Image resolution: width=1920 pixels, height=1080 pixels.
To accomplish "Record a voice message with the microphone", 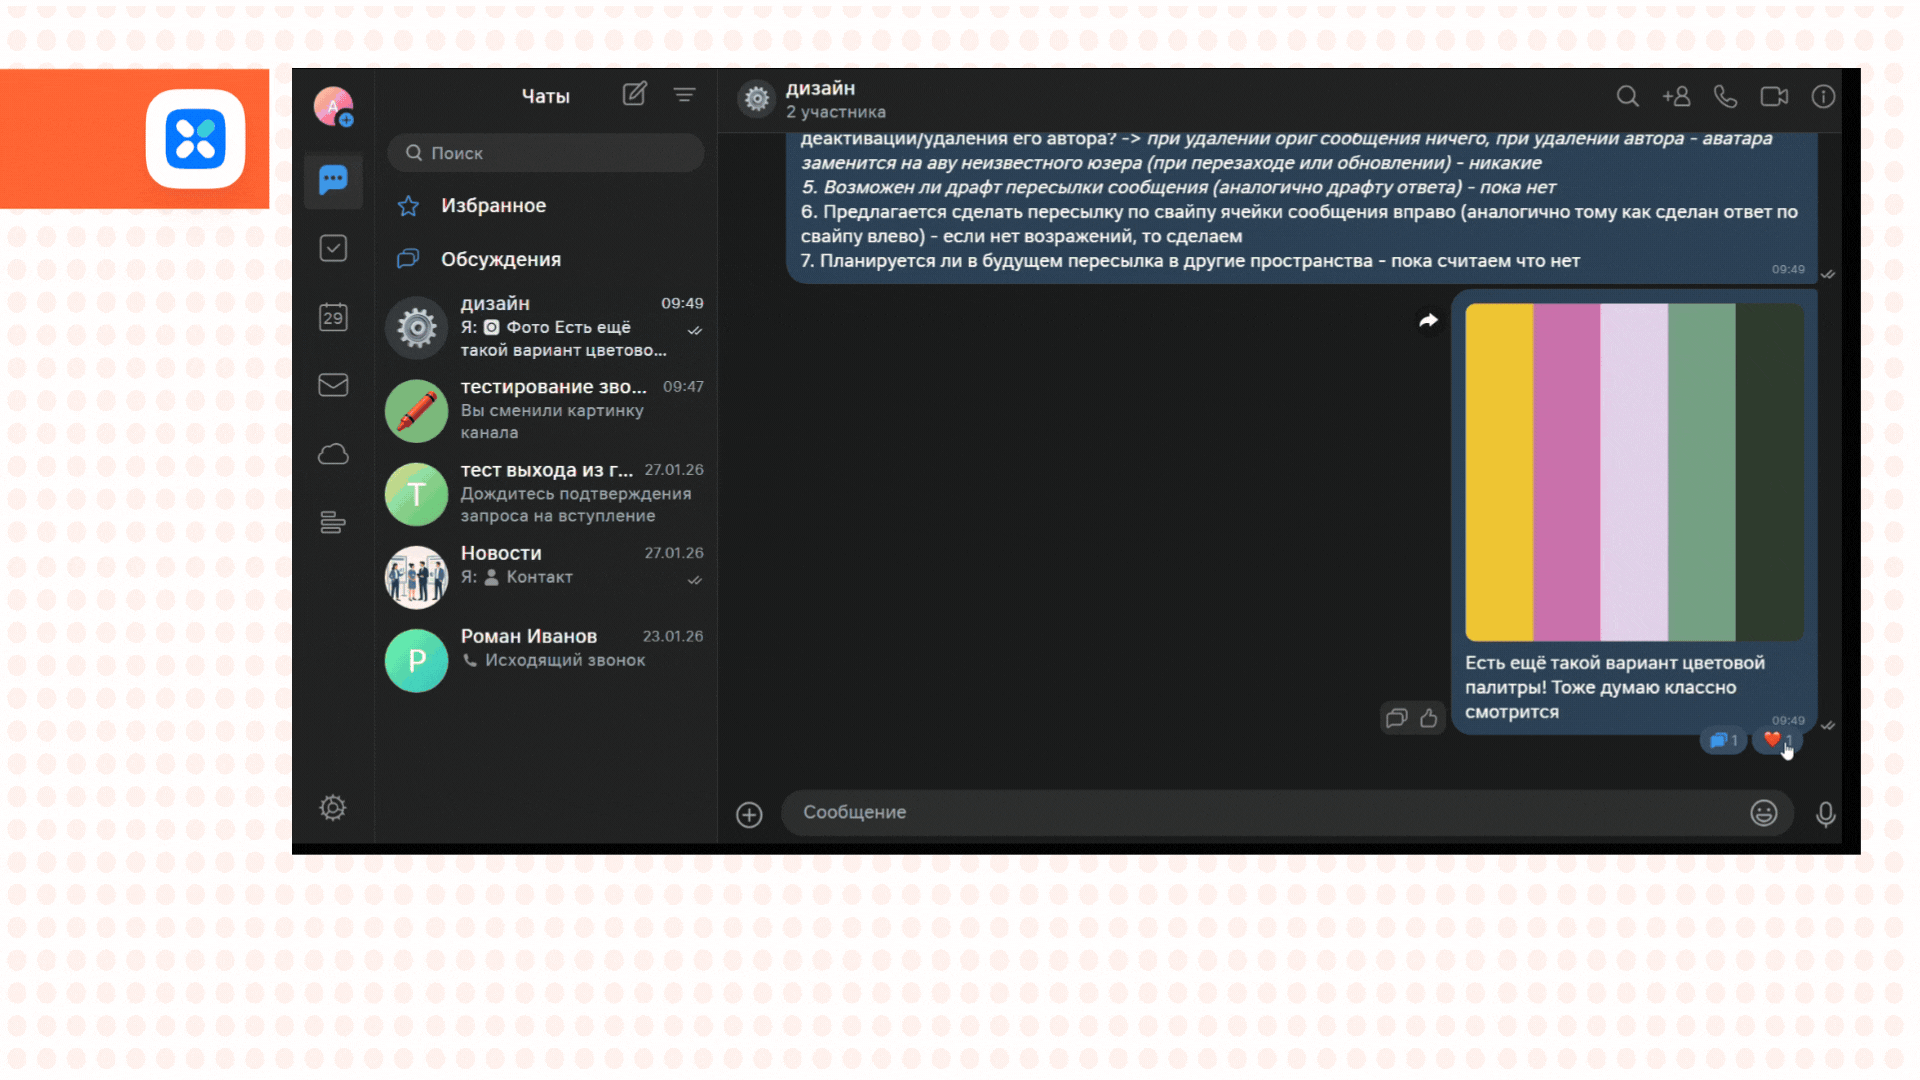I will point(1825,815).
